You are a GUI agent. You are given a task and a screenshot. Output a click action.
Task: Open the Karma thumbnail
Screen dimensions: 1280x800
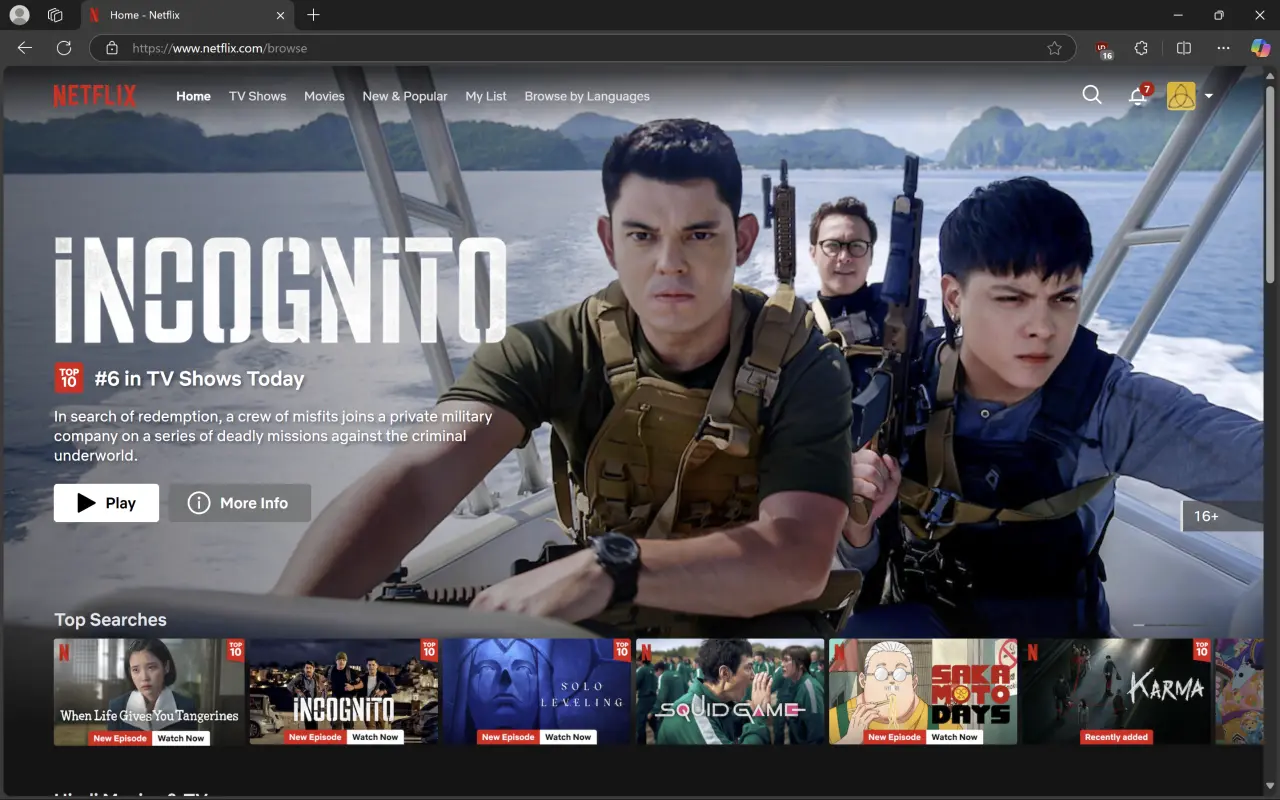pyautogui.click(x=1116, y=692)
